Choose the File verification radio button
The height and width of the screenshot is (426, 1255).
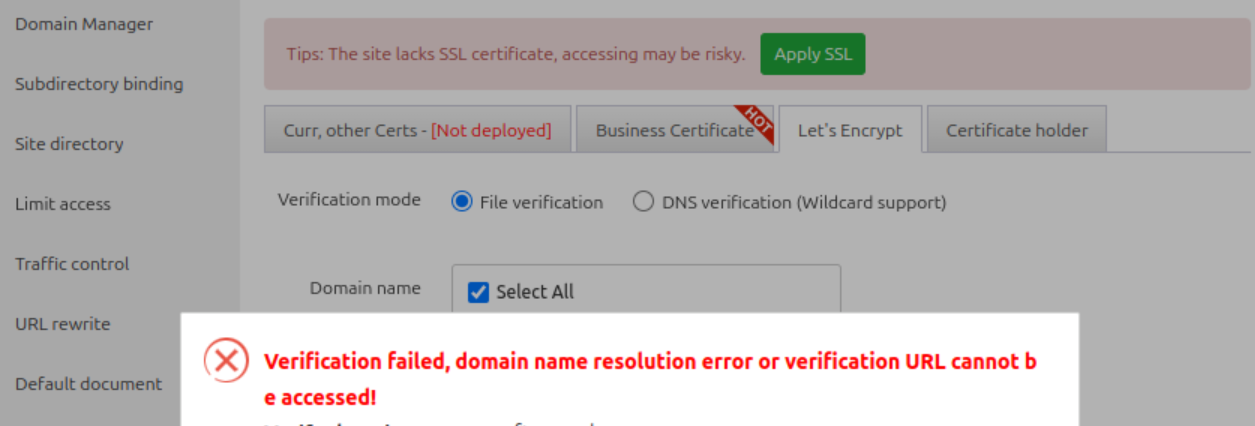[x=462, y=202]
